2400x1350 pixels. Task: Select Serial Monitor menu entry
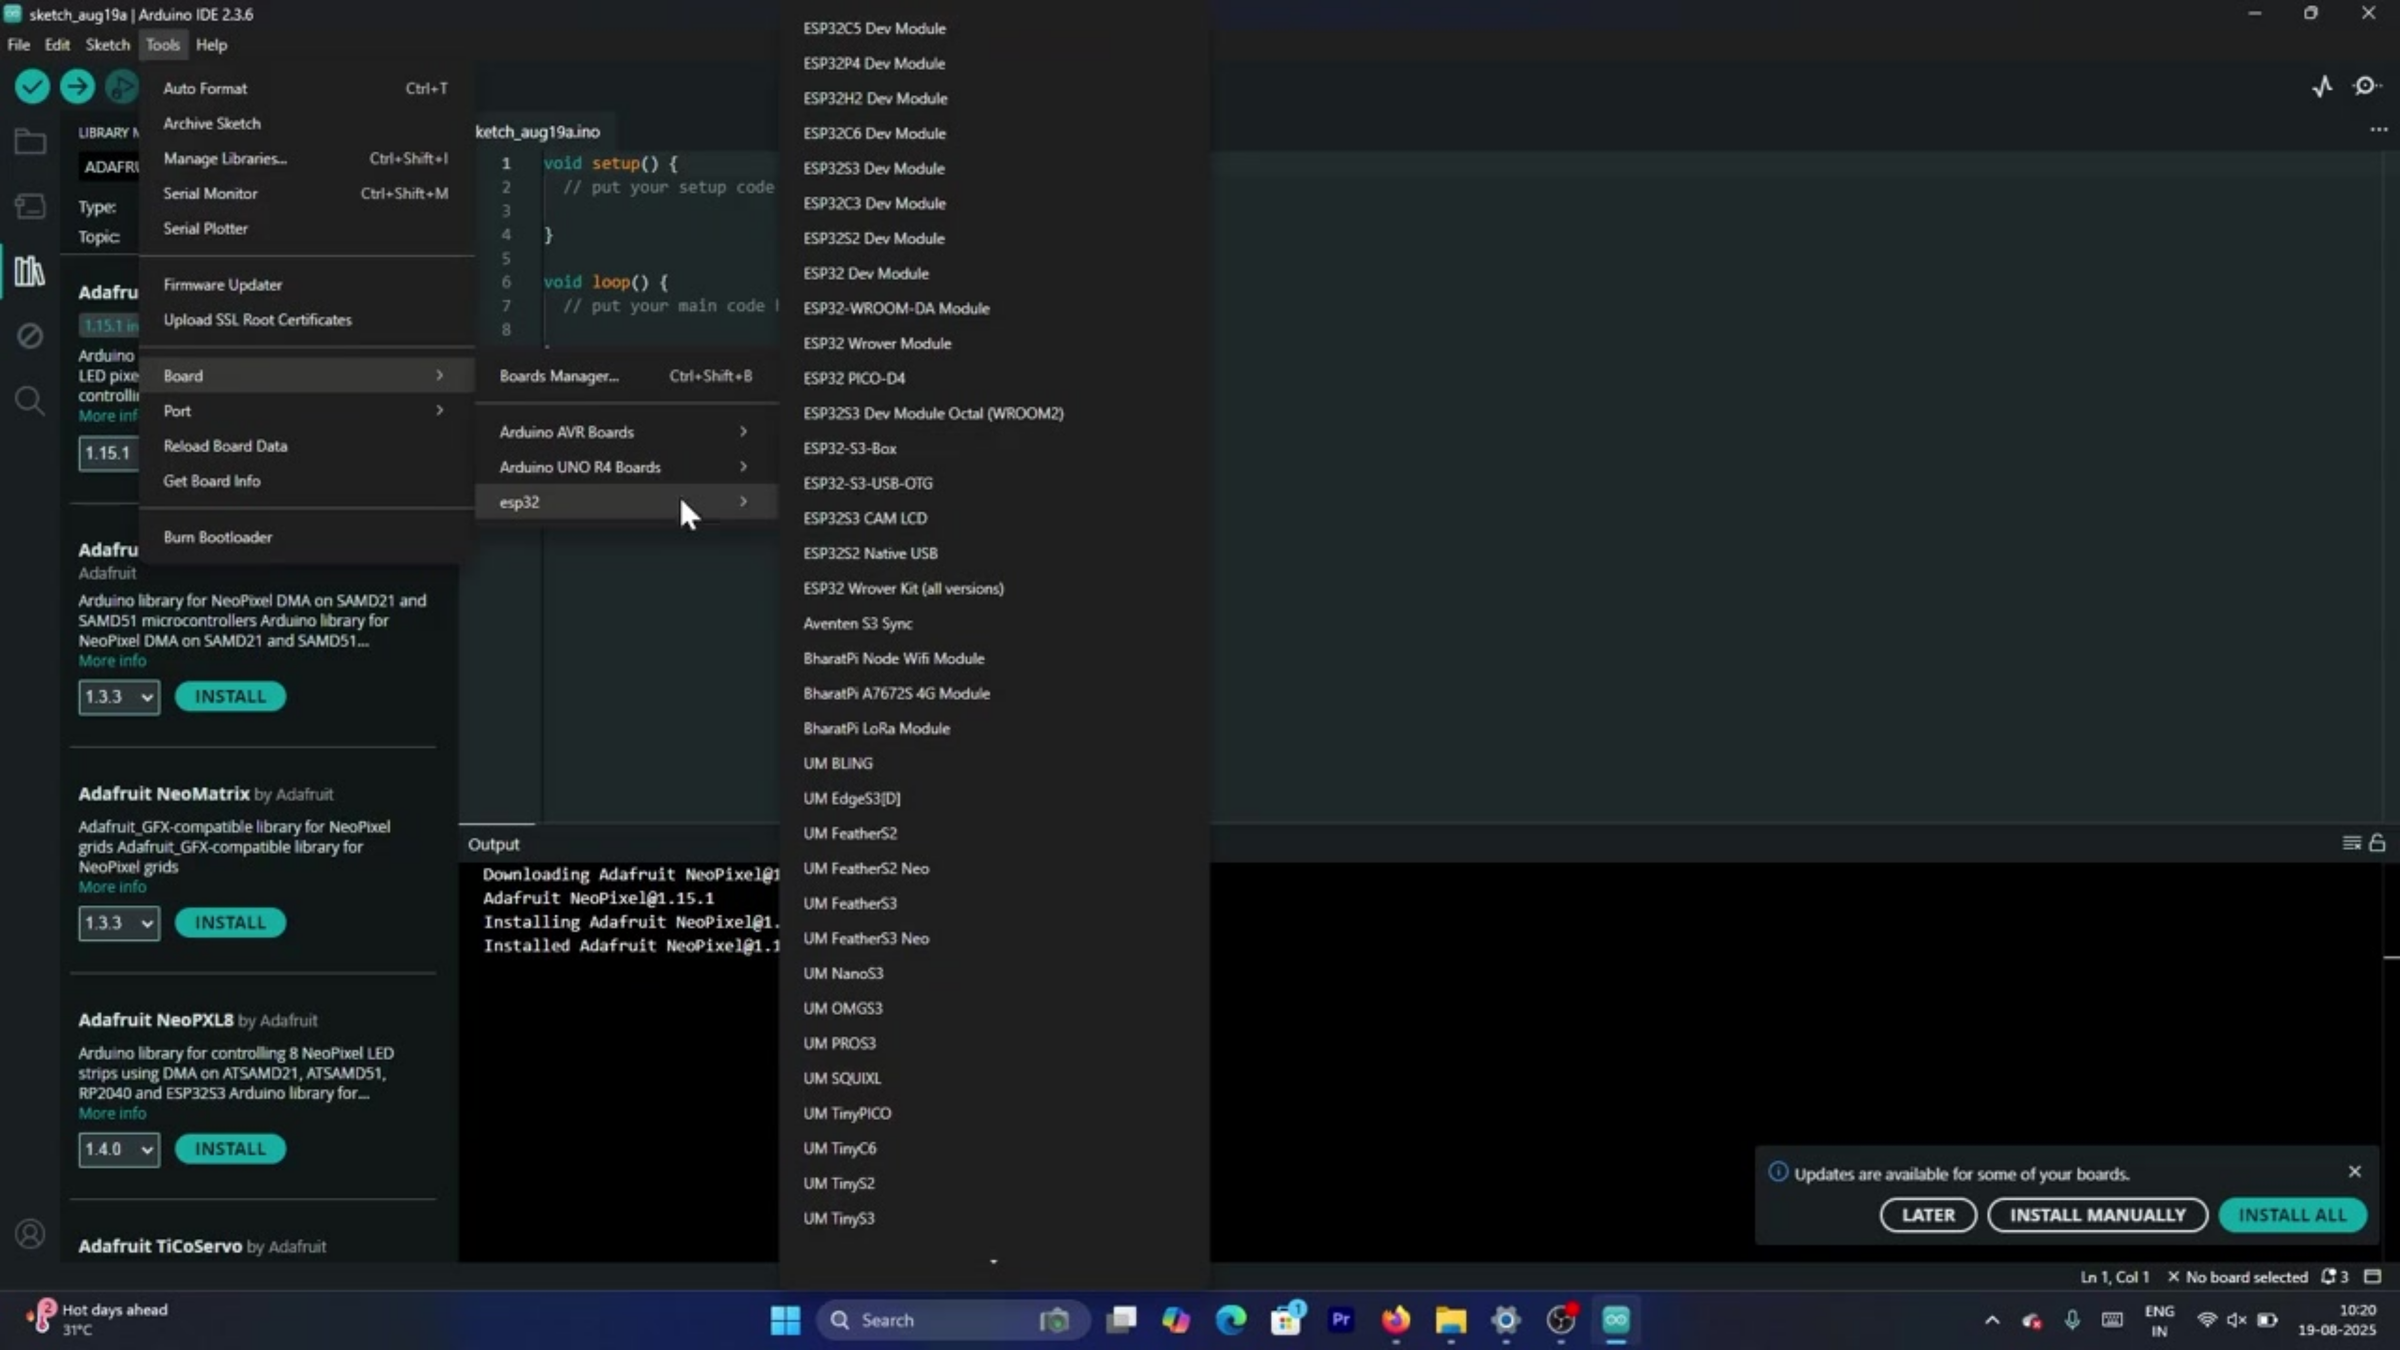point(305,193)
